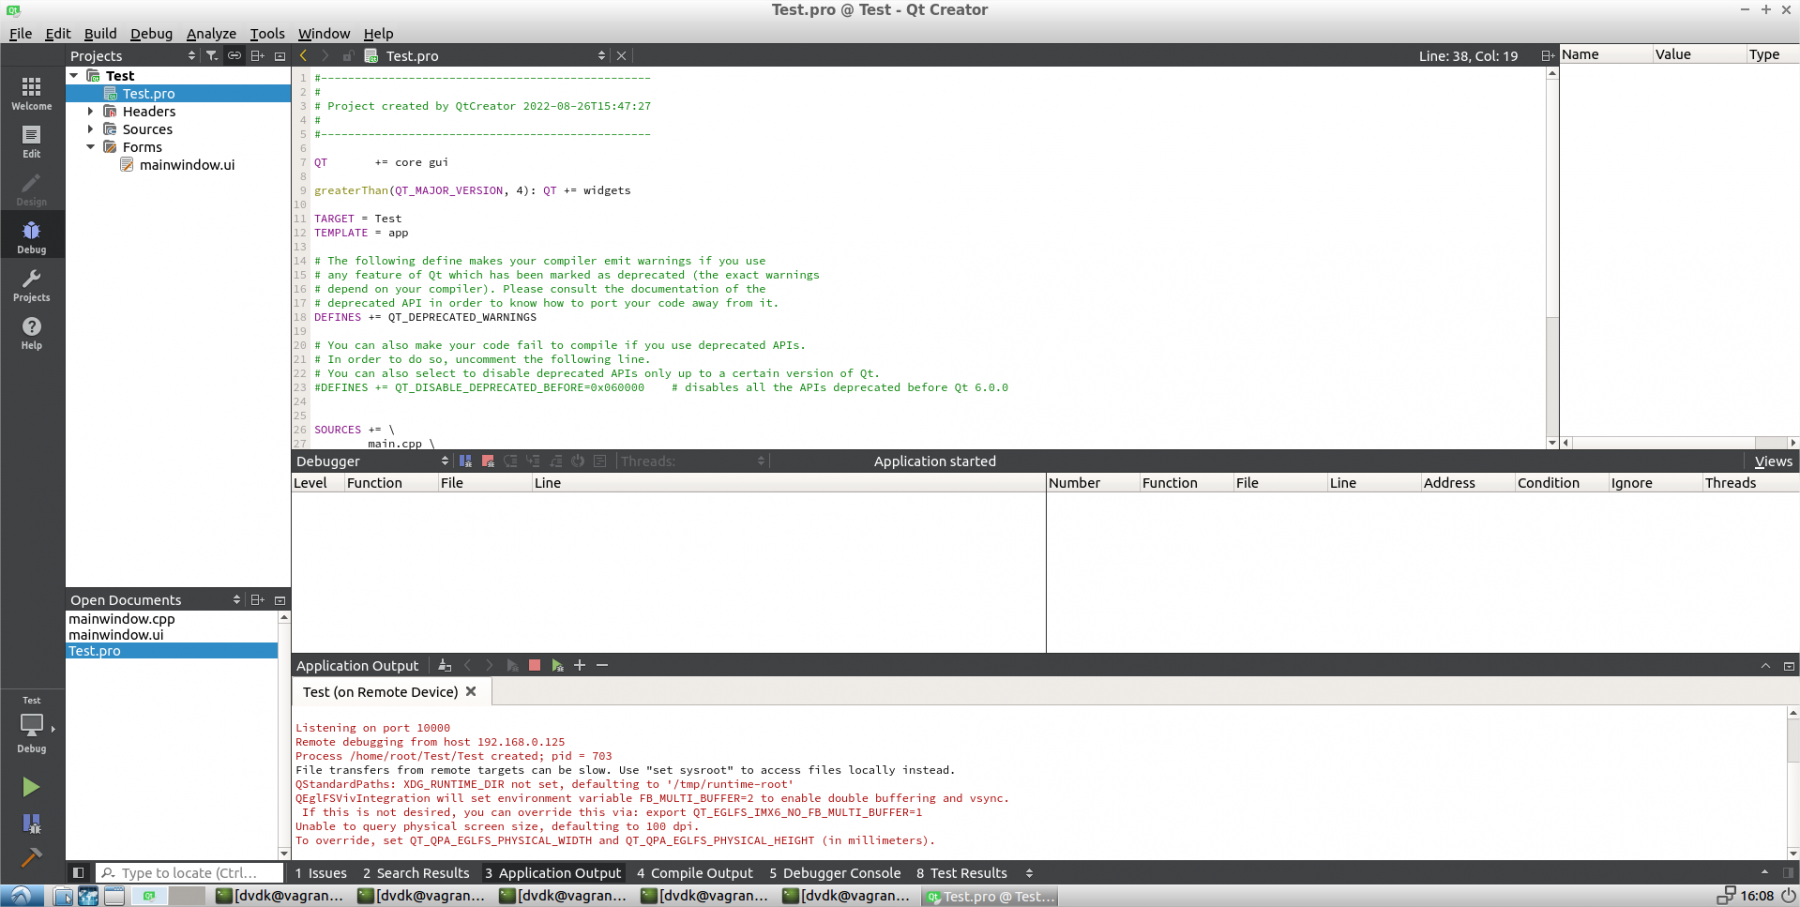Toggle the left sidebar visibility button
The image size is (1800, 907).
(78, 873)
